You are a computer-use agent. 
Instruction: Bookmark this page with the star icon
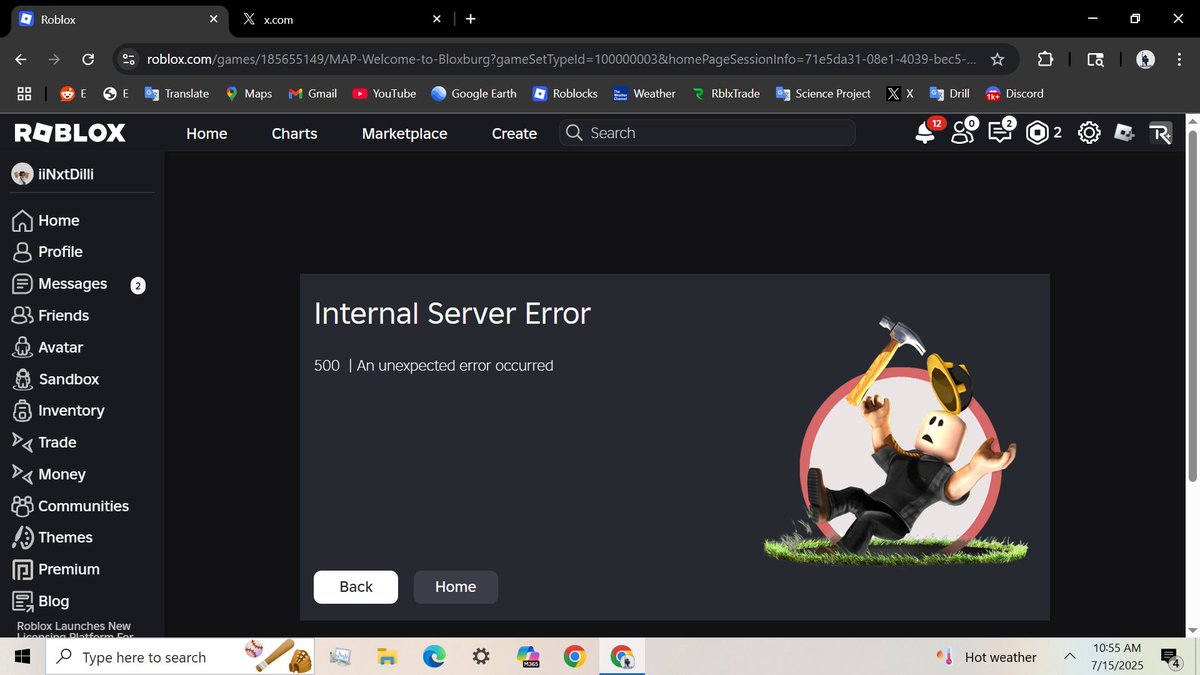[x=997, y=59]
